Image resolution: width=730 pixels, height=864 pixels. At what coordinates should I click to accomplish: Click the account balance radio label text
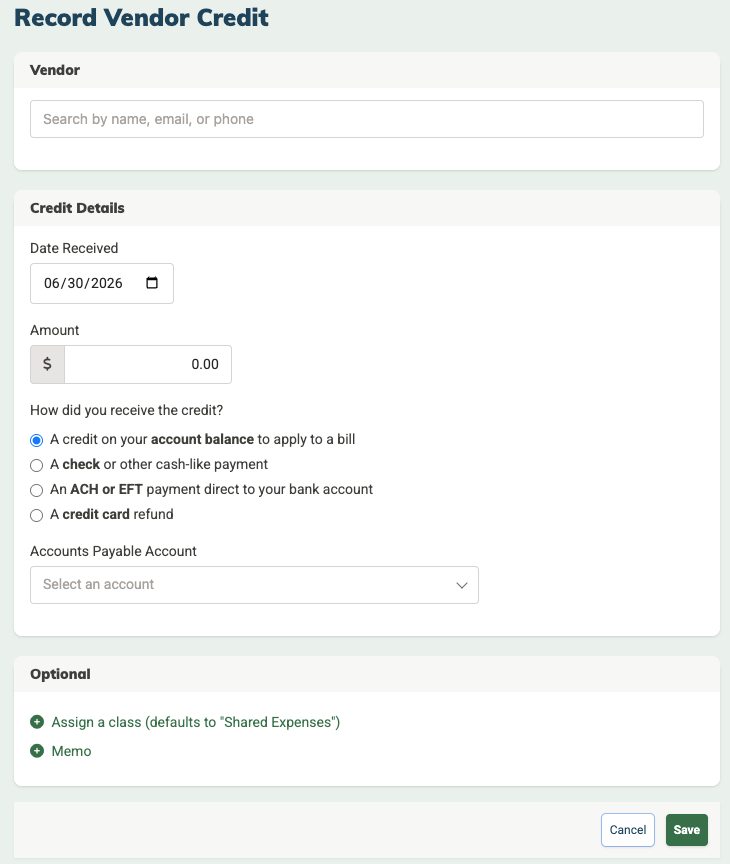pos(202,439)
